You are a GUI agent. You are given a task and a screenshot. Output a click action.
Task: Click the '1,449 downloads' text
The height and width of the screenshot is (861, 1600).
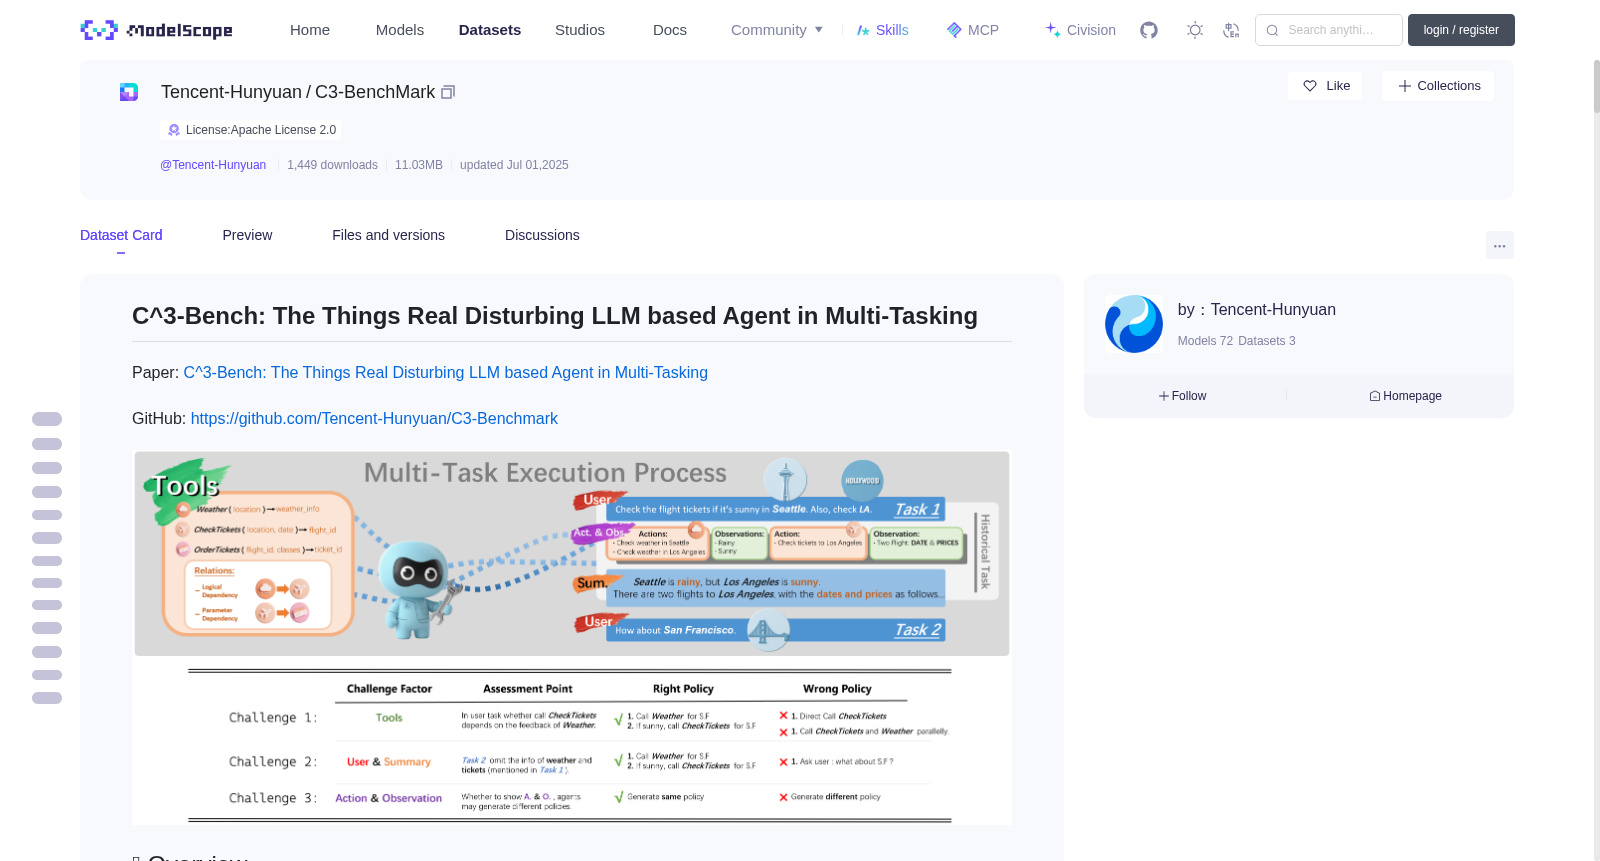pyautogui.click(x=332, y=165)
